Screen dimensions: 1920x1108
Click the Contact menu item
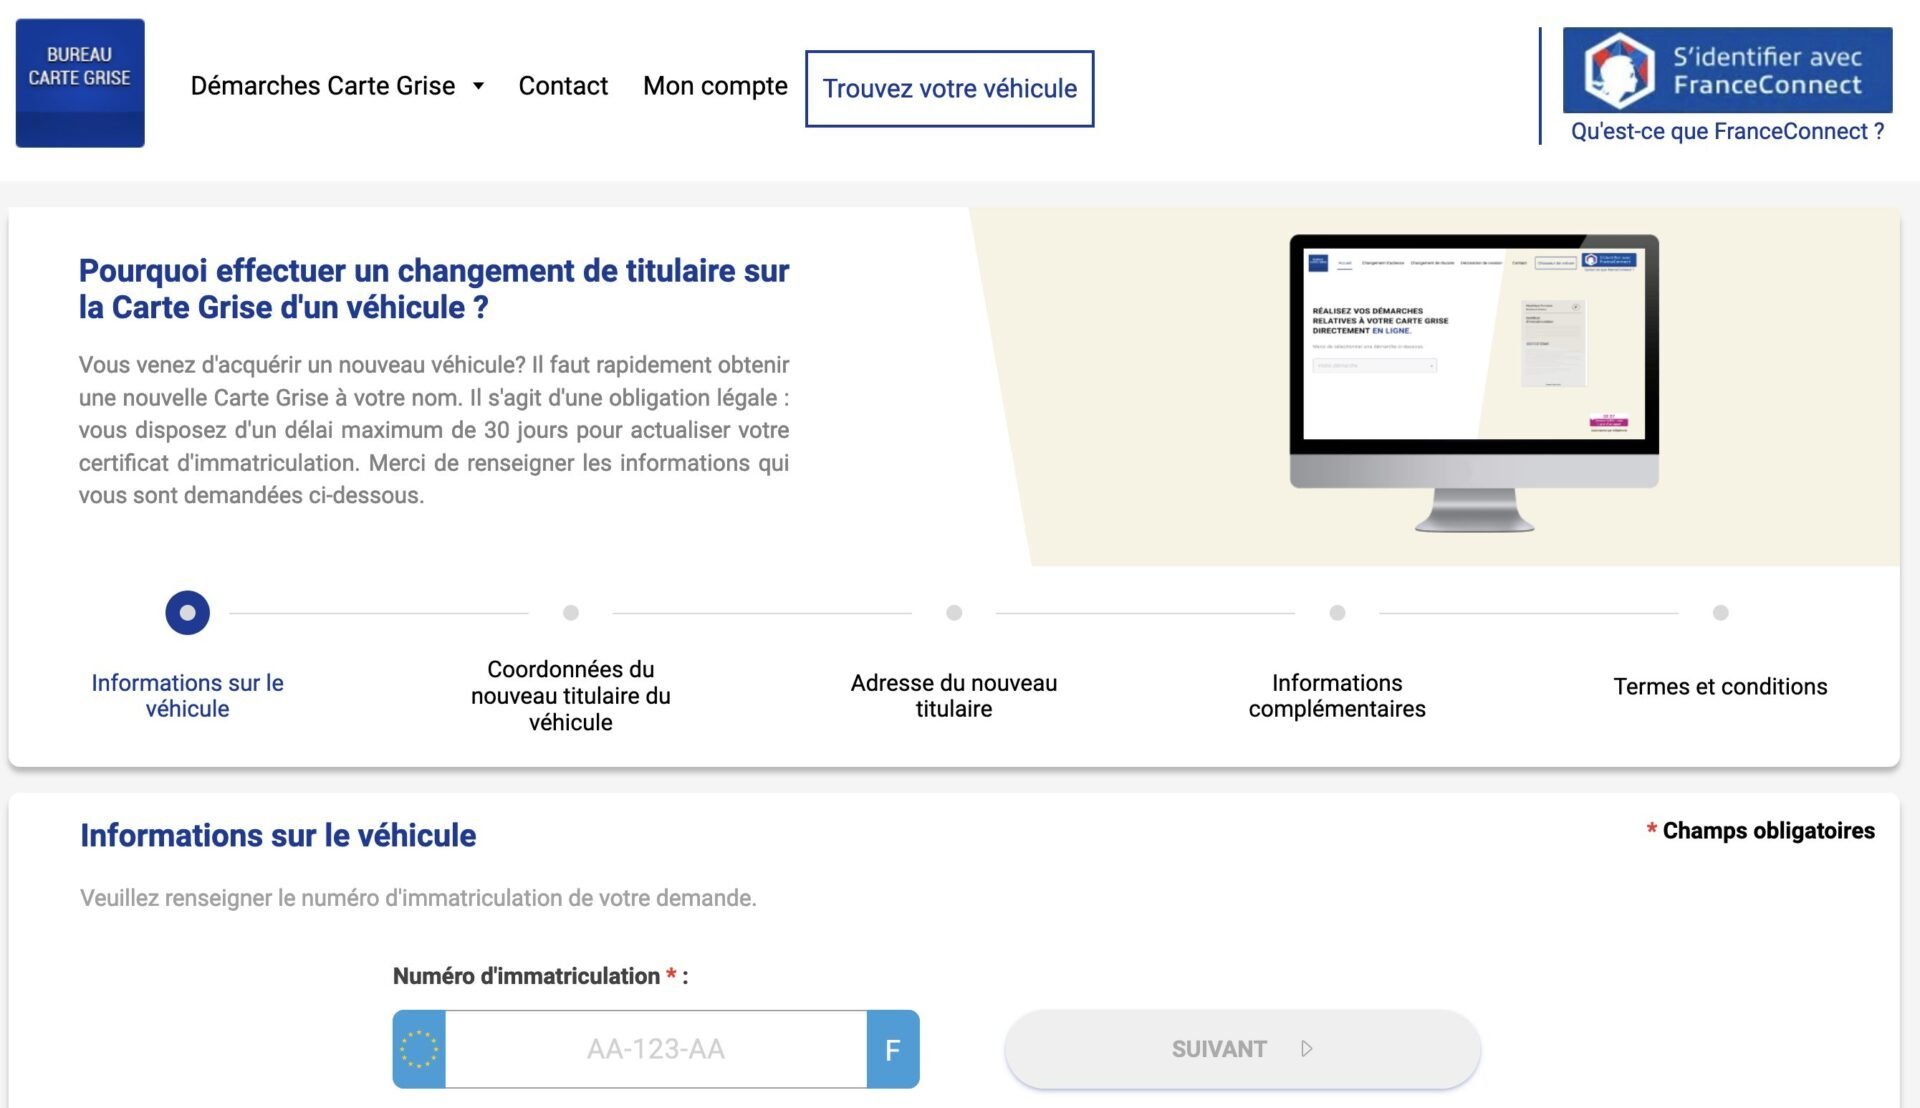coord(563,86)
